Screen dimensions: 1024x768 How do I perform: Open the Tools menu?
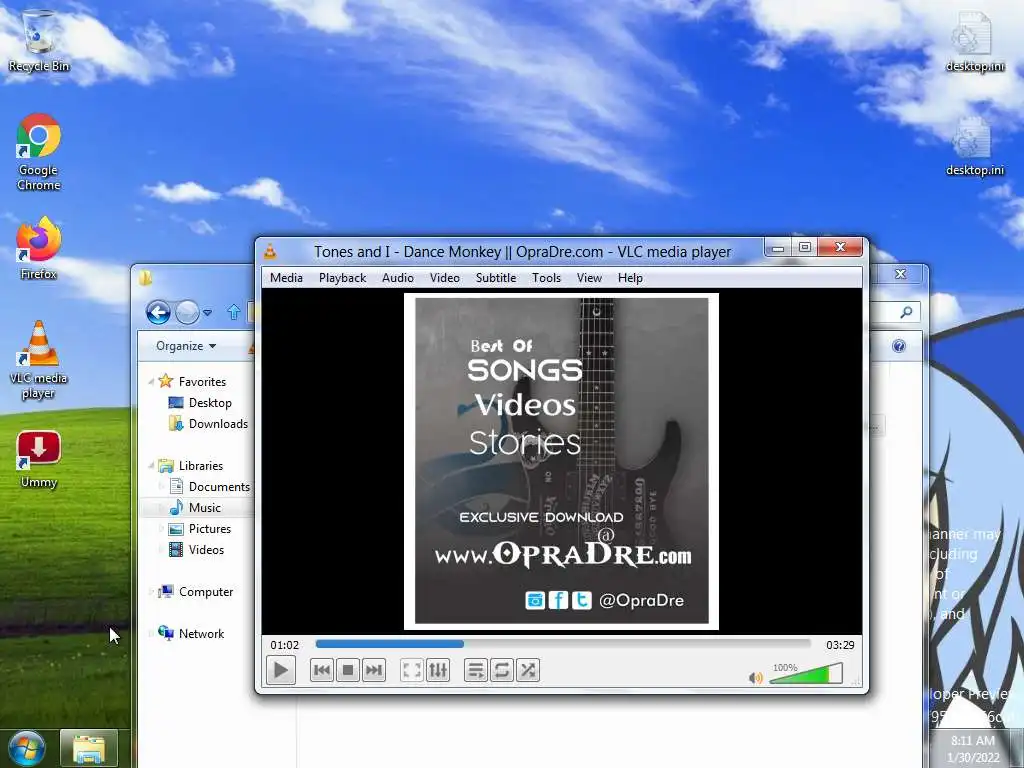[x=546, y=278]
